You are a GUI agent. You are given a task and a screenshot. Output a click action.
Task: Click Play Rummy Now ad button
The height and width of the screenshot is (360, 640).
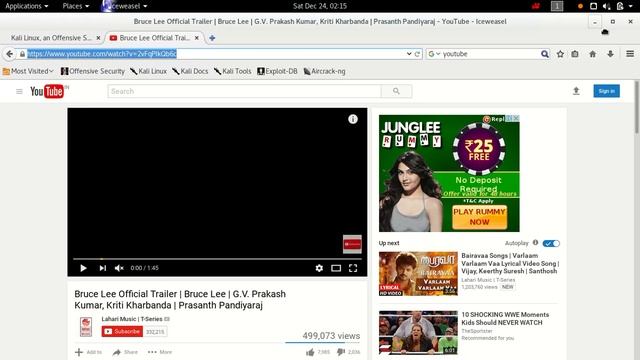479,217
